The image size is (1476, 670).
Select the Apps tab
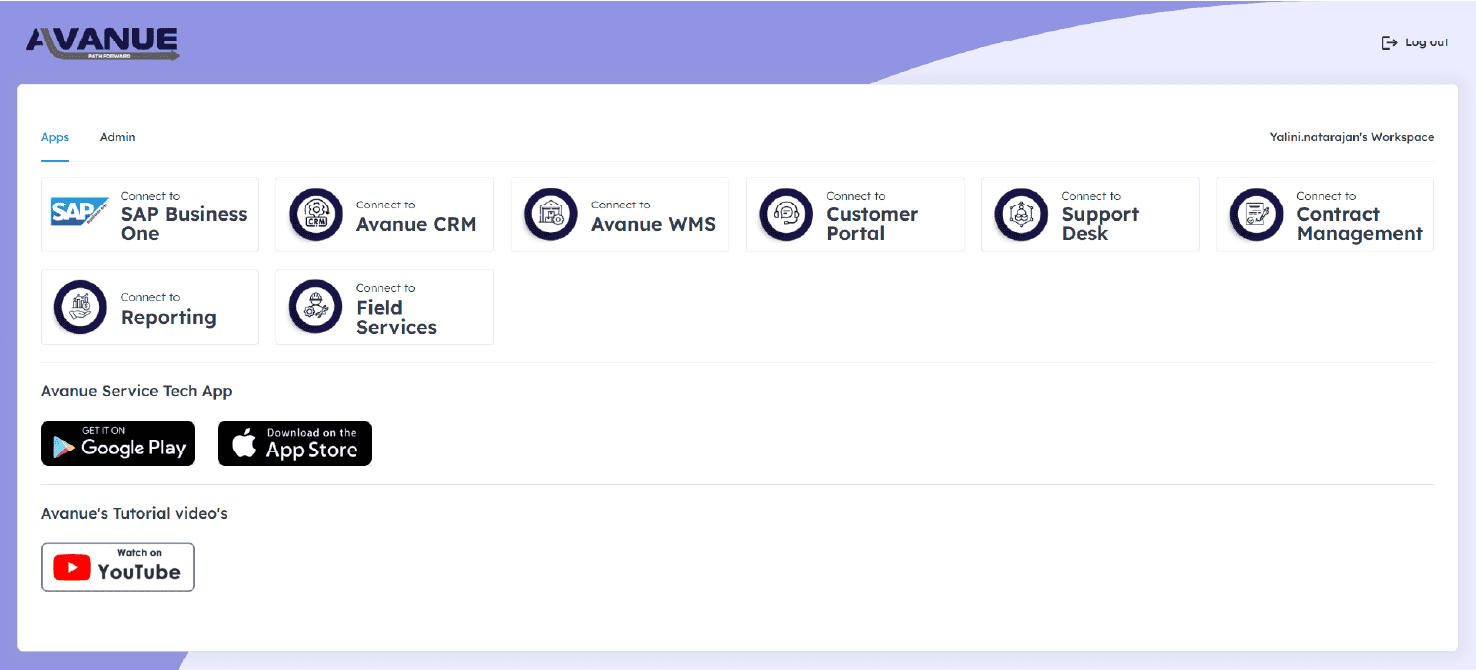[x=55, y=137]
